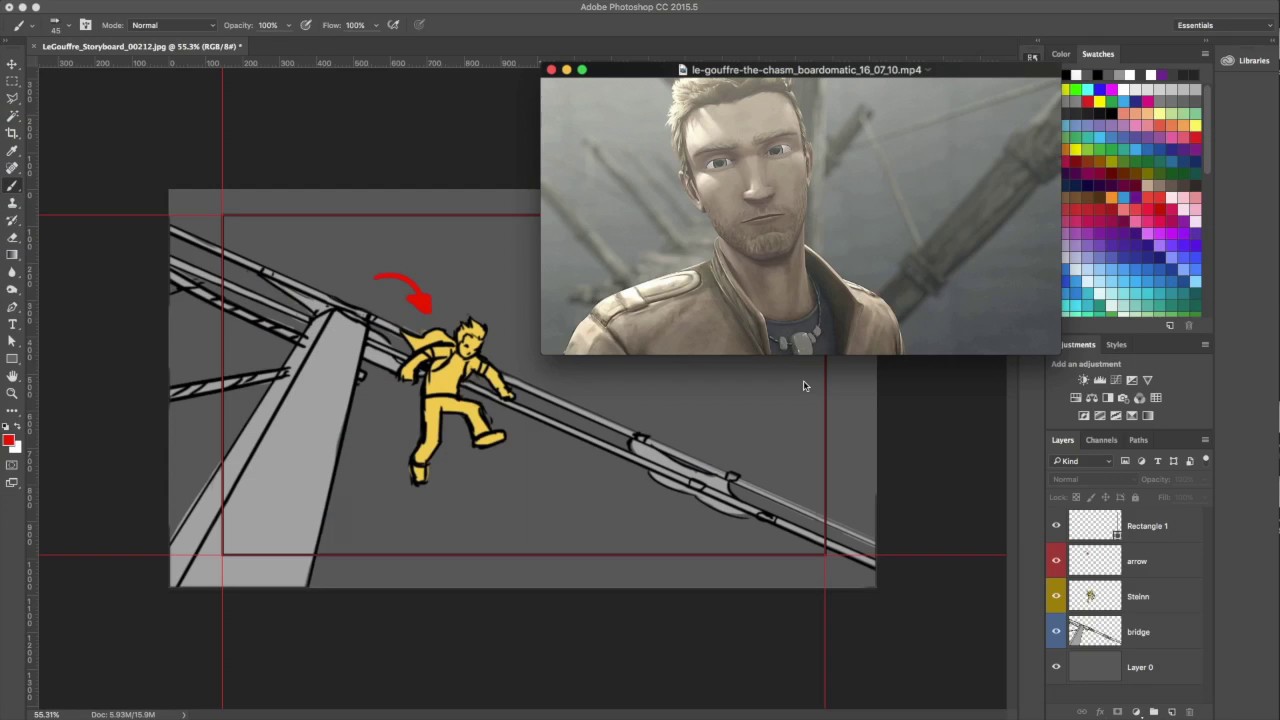Toggle filter for type layers
The width and height of the screenshot is (1280, 720).
tap(1158, 461)
